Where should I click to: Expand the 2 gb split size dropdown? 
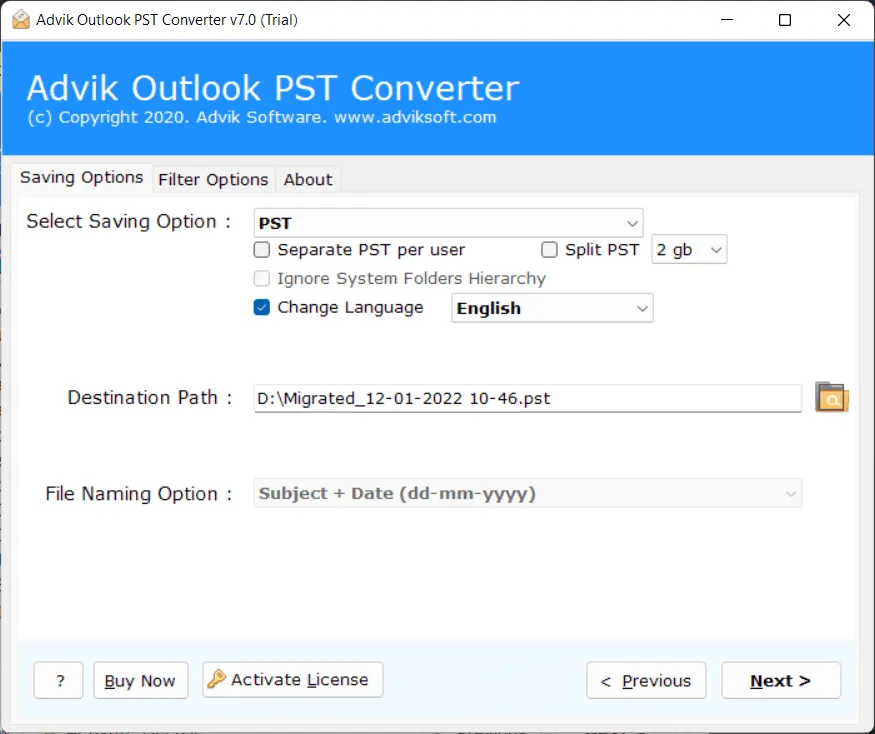pyautogui.click(x=689, y=249)
